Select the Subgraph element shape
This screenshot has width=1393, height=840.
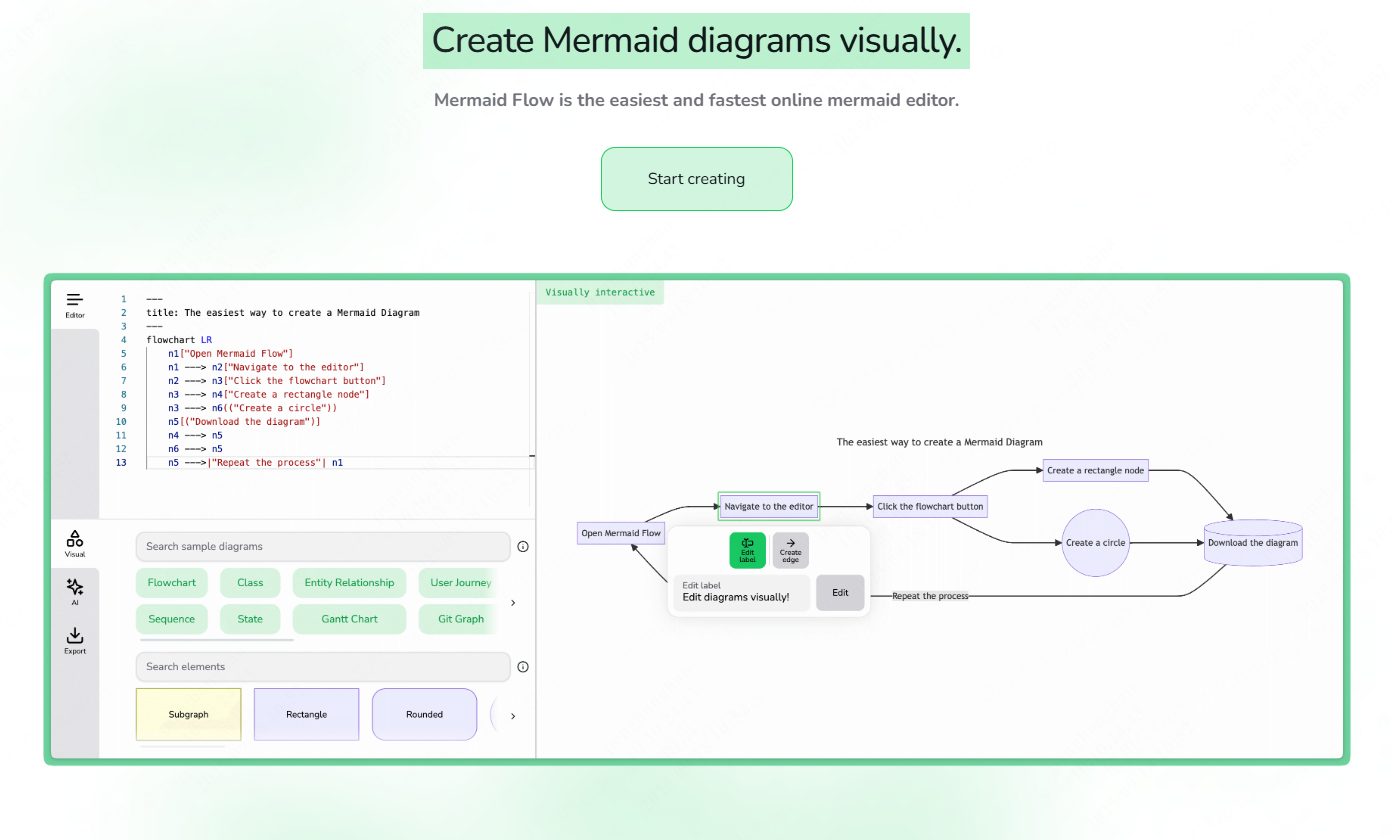[188, 714]
